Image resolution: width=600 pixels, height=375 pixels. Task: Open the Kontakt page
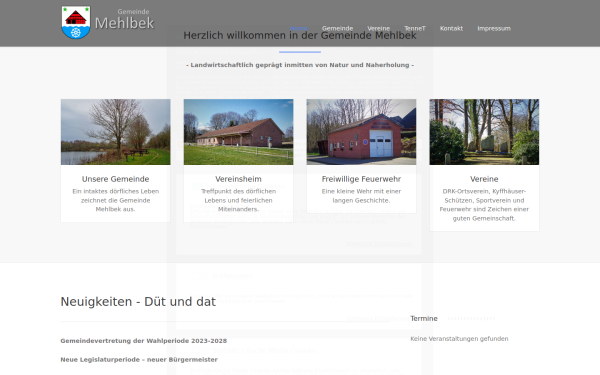(451, 28)
